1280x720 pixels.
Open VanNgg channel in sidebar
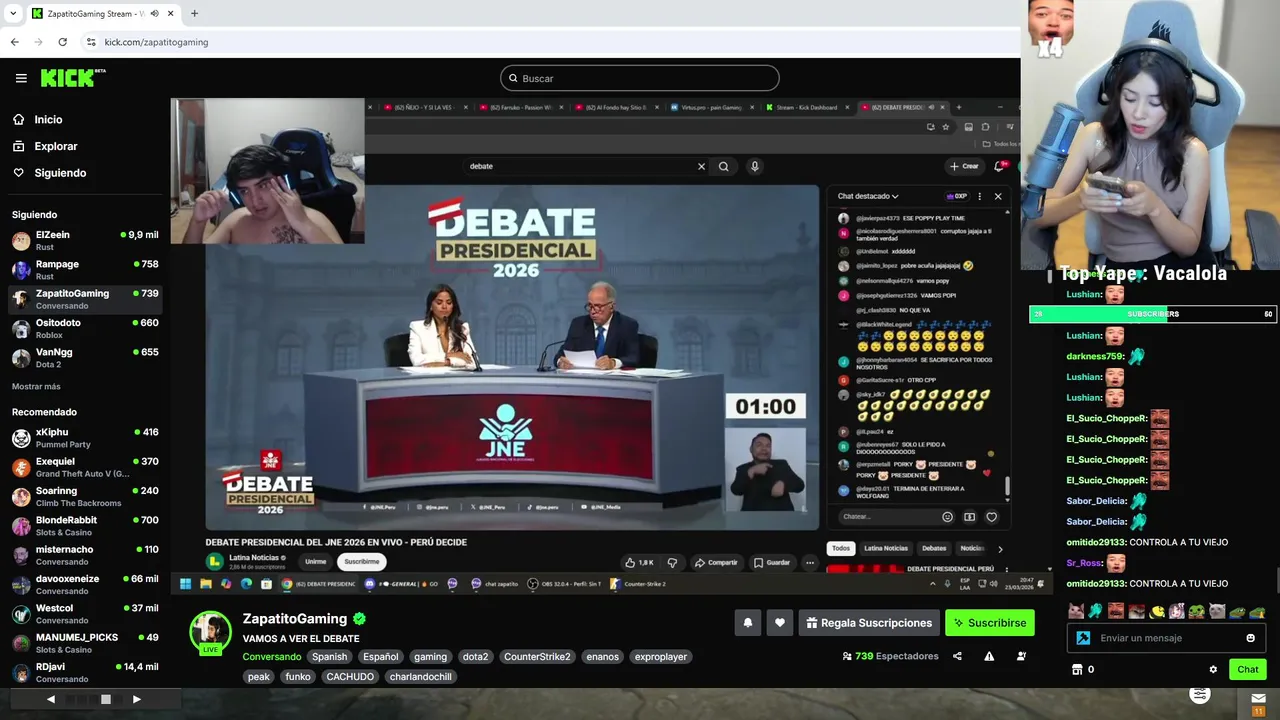[85, 357]
